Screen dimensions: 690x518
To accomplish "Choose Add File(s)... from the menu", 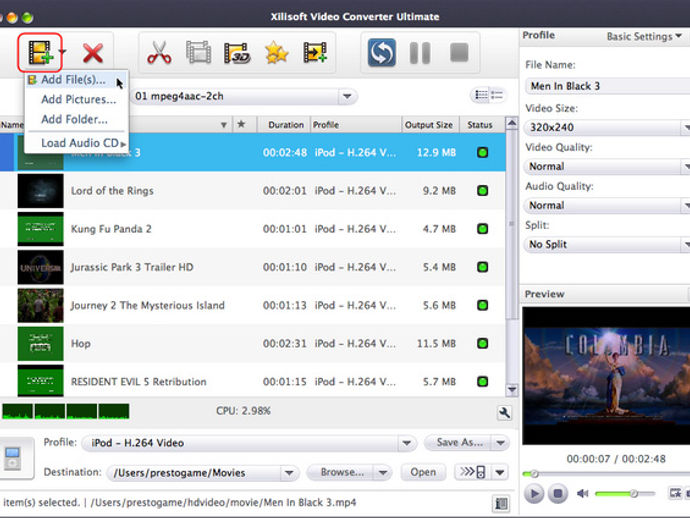I will coord(76,80).
